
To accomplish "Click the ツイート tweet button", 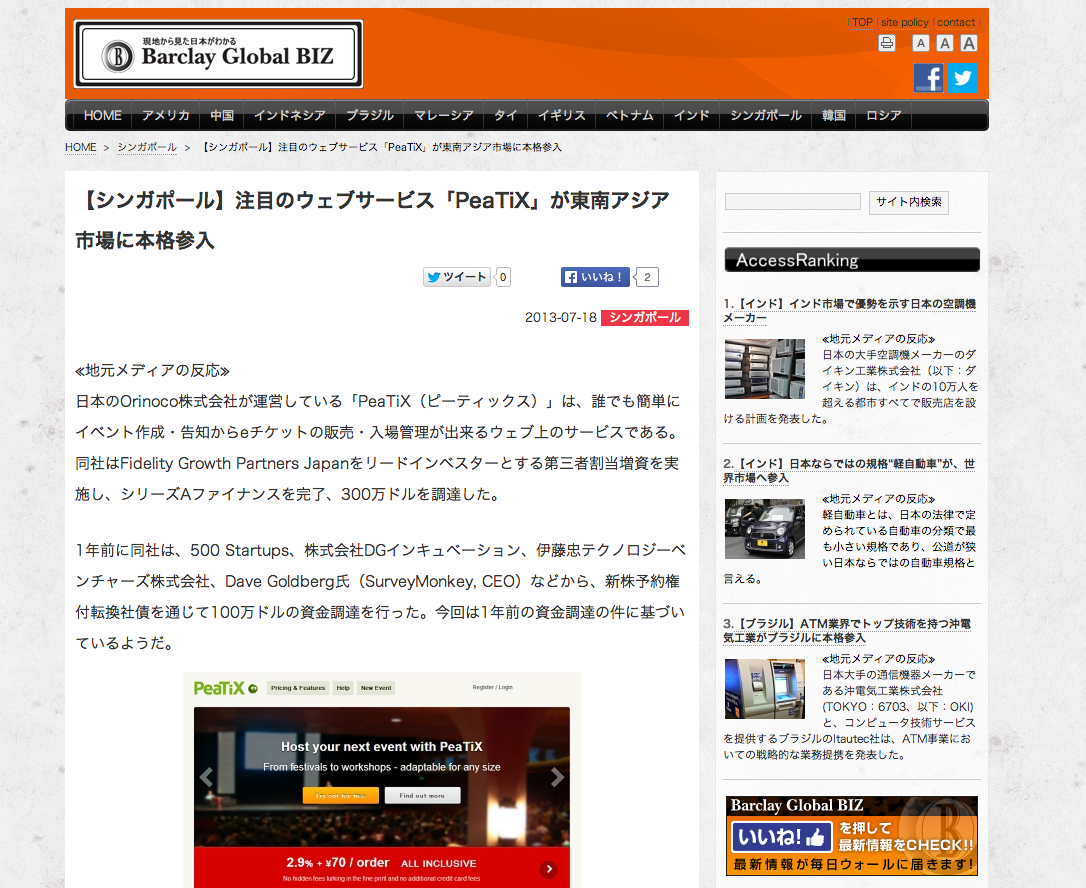I will (456, 277).
